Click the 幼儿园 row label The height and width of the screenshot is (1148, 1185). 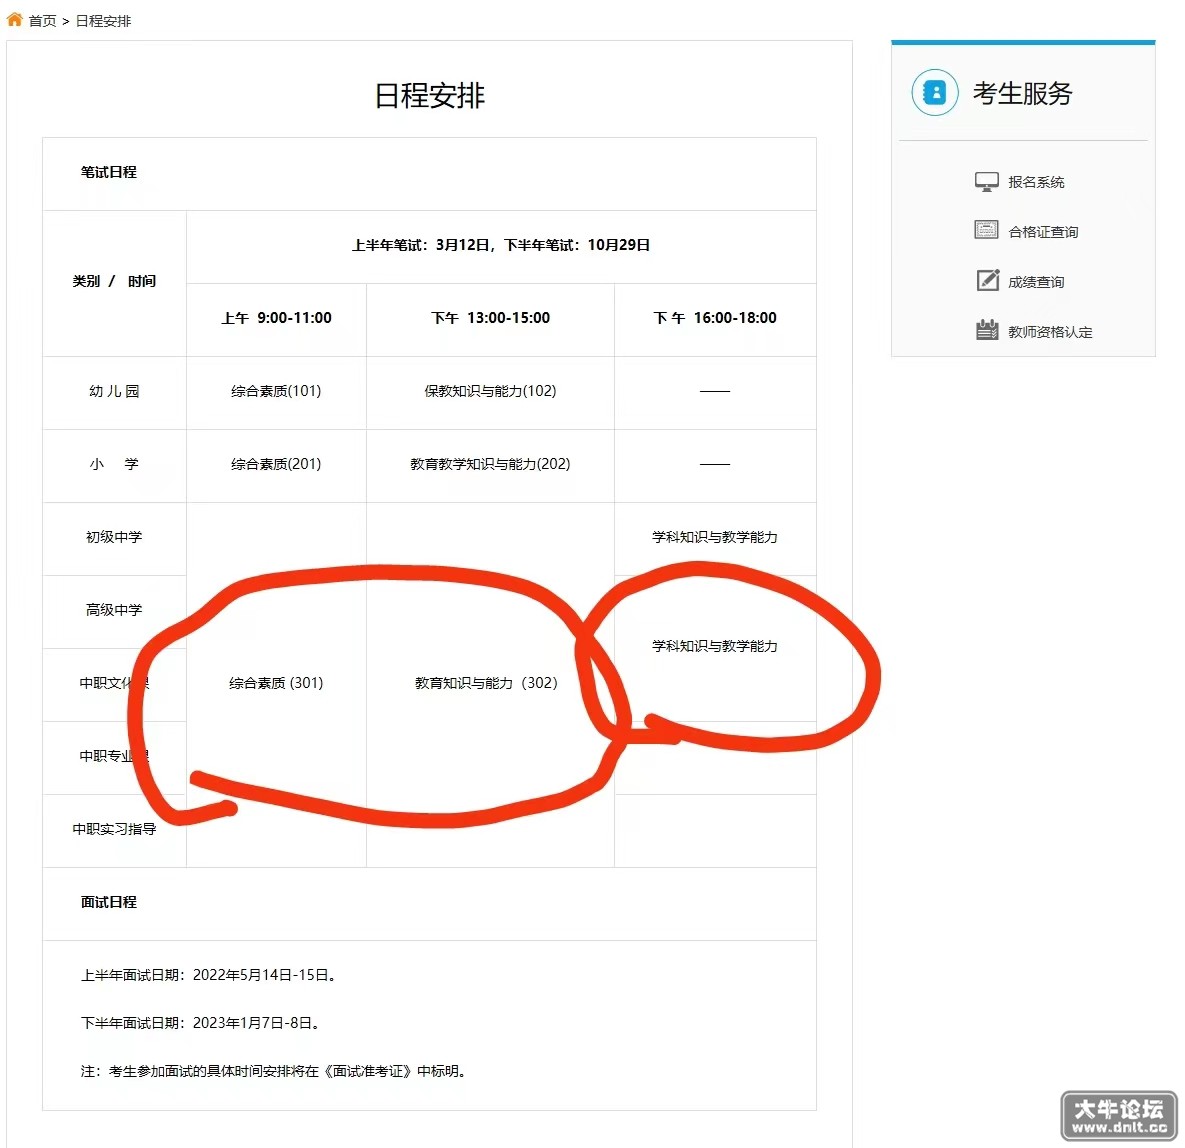[114, 391]
